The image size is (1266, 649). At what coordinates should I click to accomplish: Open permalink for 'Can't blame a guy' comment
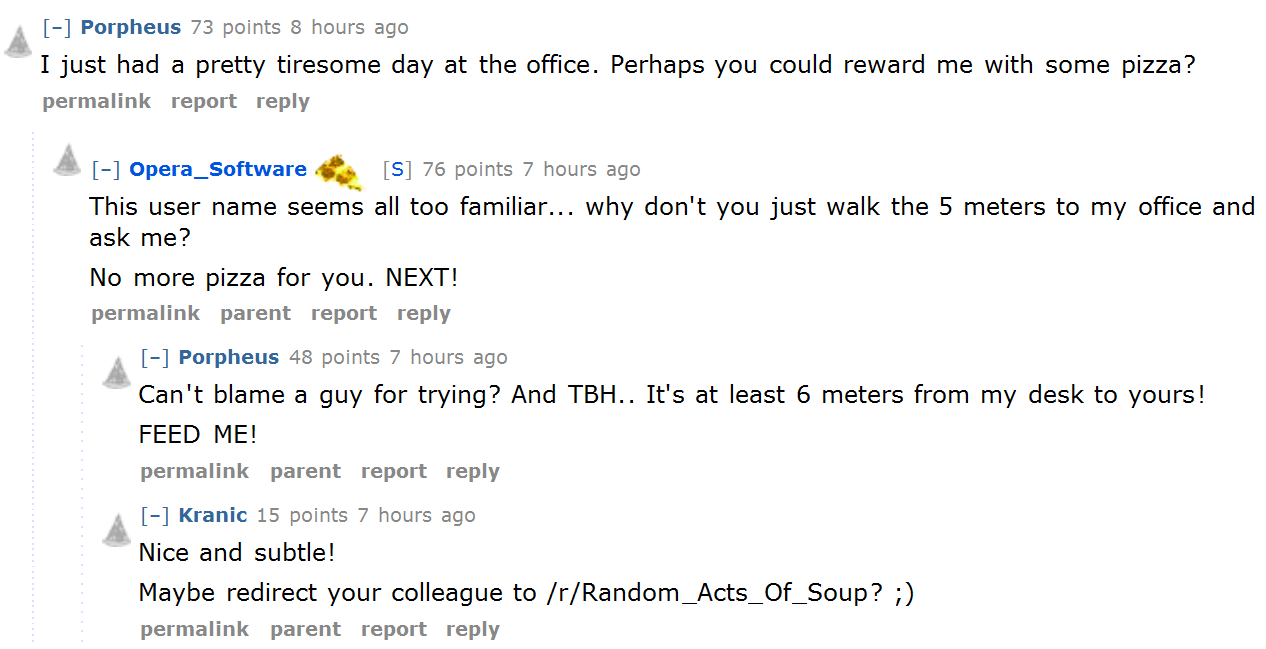coord(195,472)
